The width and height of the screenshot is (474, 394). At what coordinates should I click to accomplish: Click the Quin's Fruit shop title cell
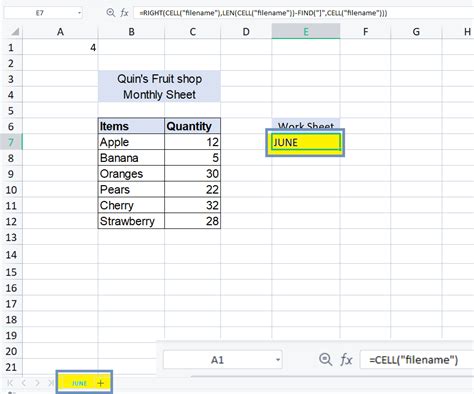point(159,79)
